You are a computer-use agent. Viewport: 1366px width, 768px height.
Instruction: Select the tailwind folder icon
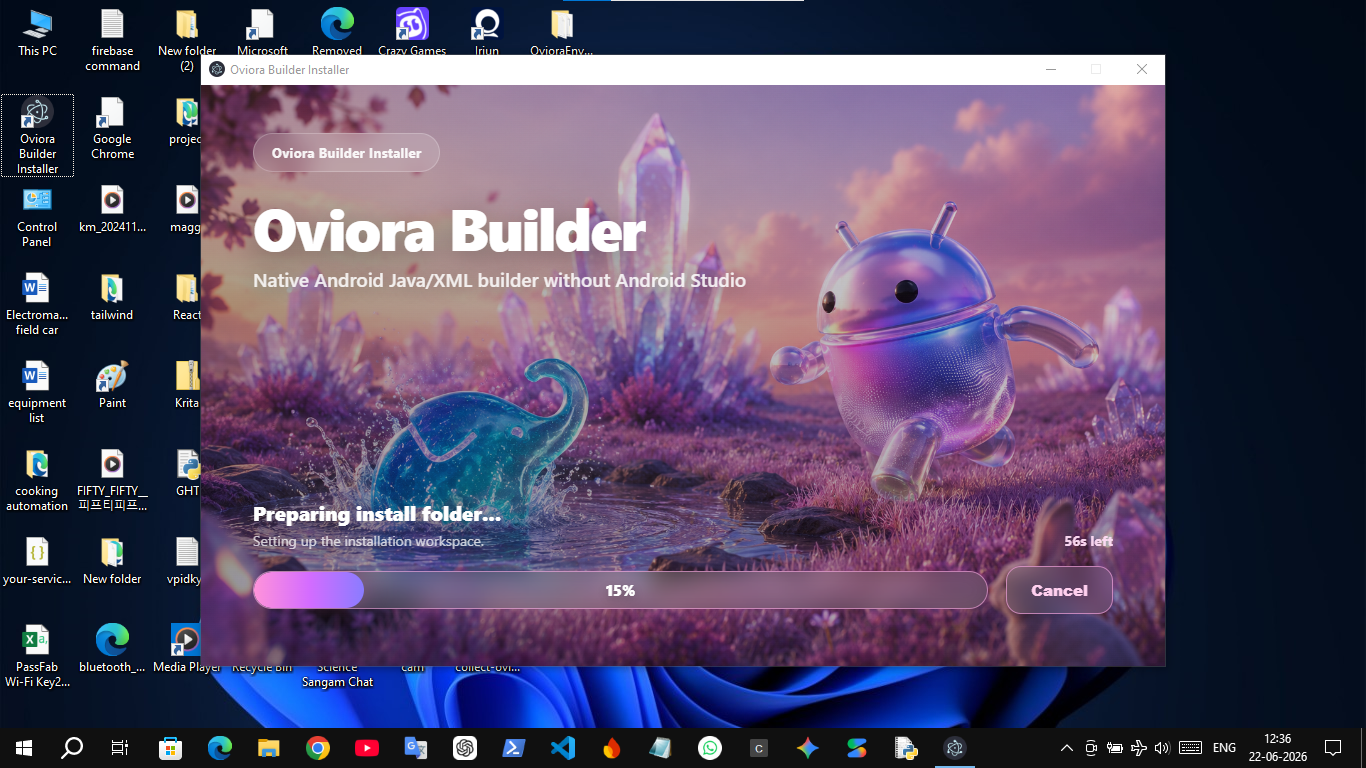[112, 297]
